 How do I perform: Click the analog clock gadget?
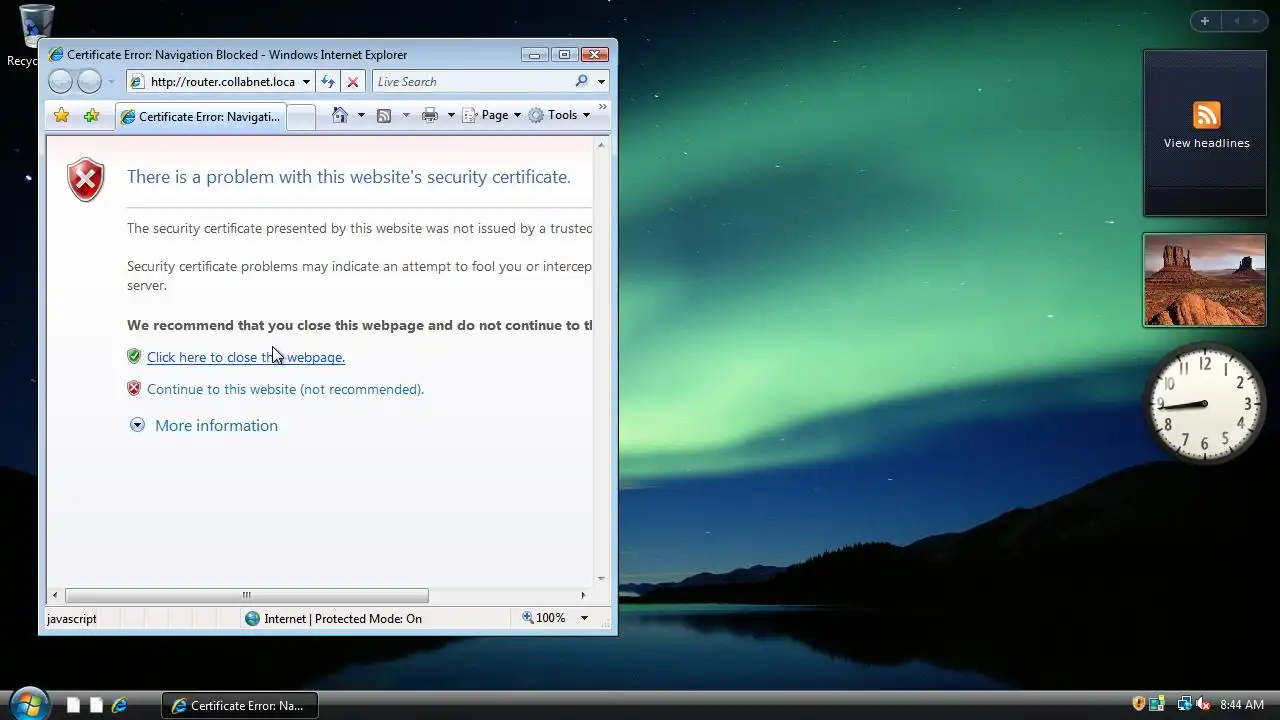(x=1204, y=403)
